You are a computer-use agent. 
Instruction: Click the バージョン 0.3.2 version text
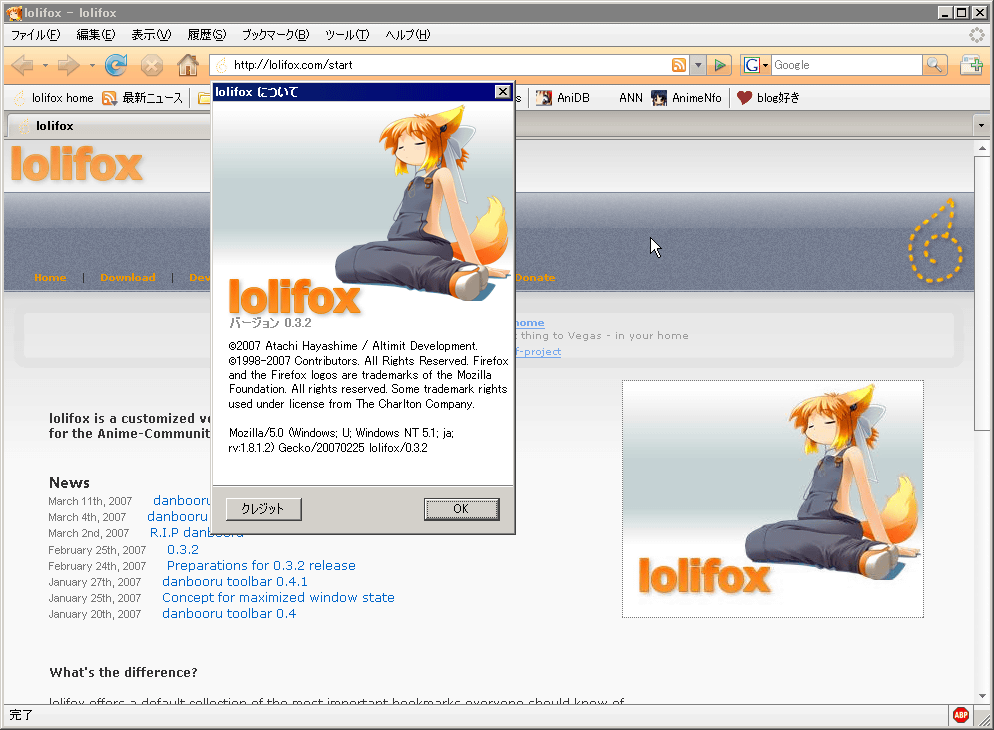[x=270, y=323]
